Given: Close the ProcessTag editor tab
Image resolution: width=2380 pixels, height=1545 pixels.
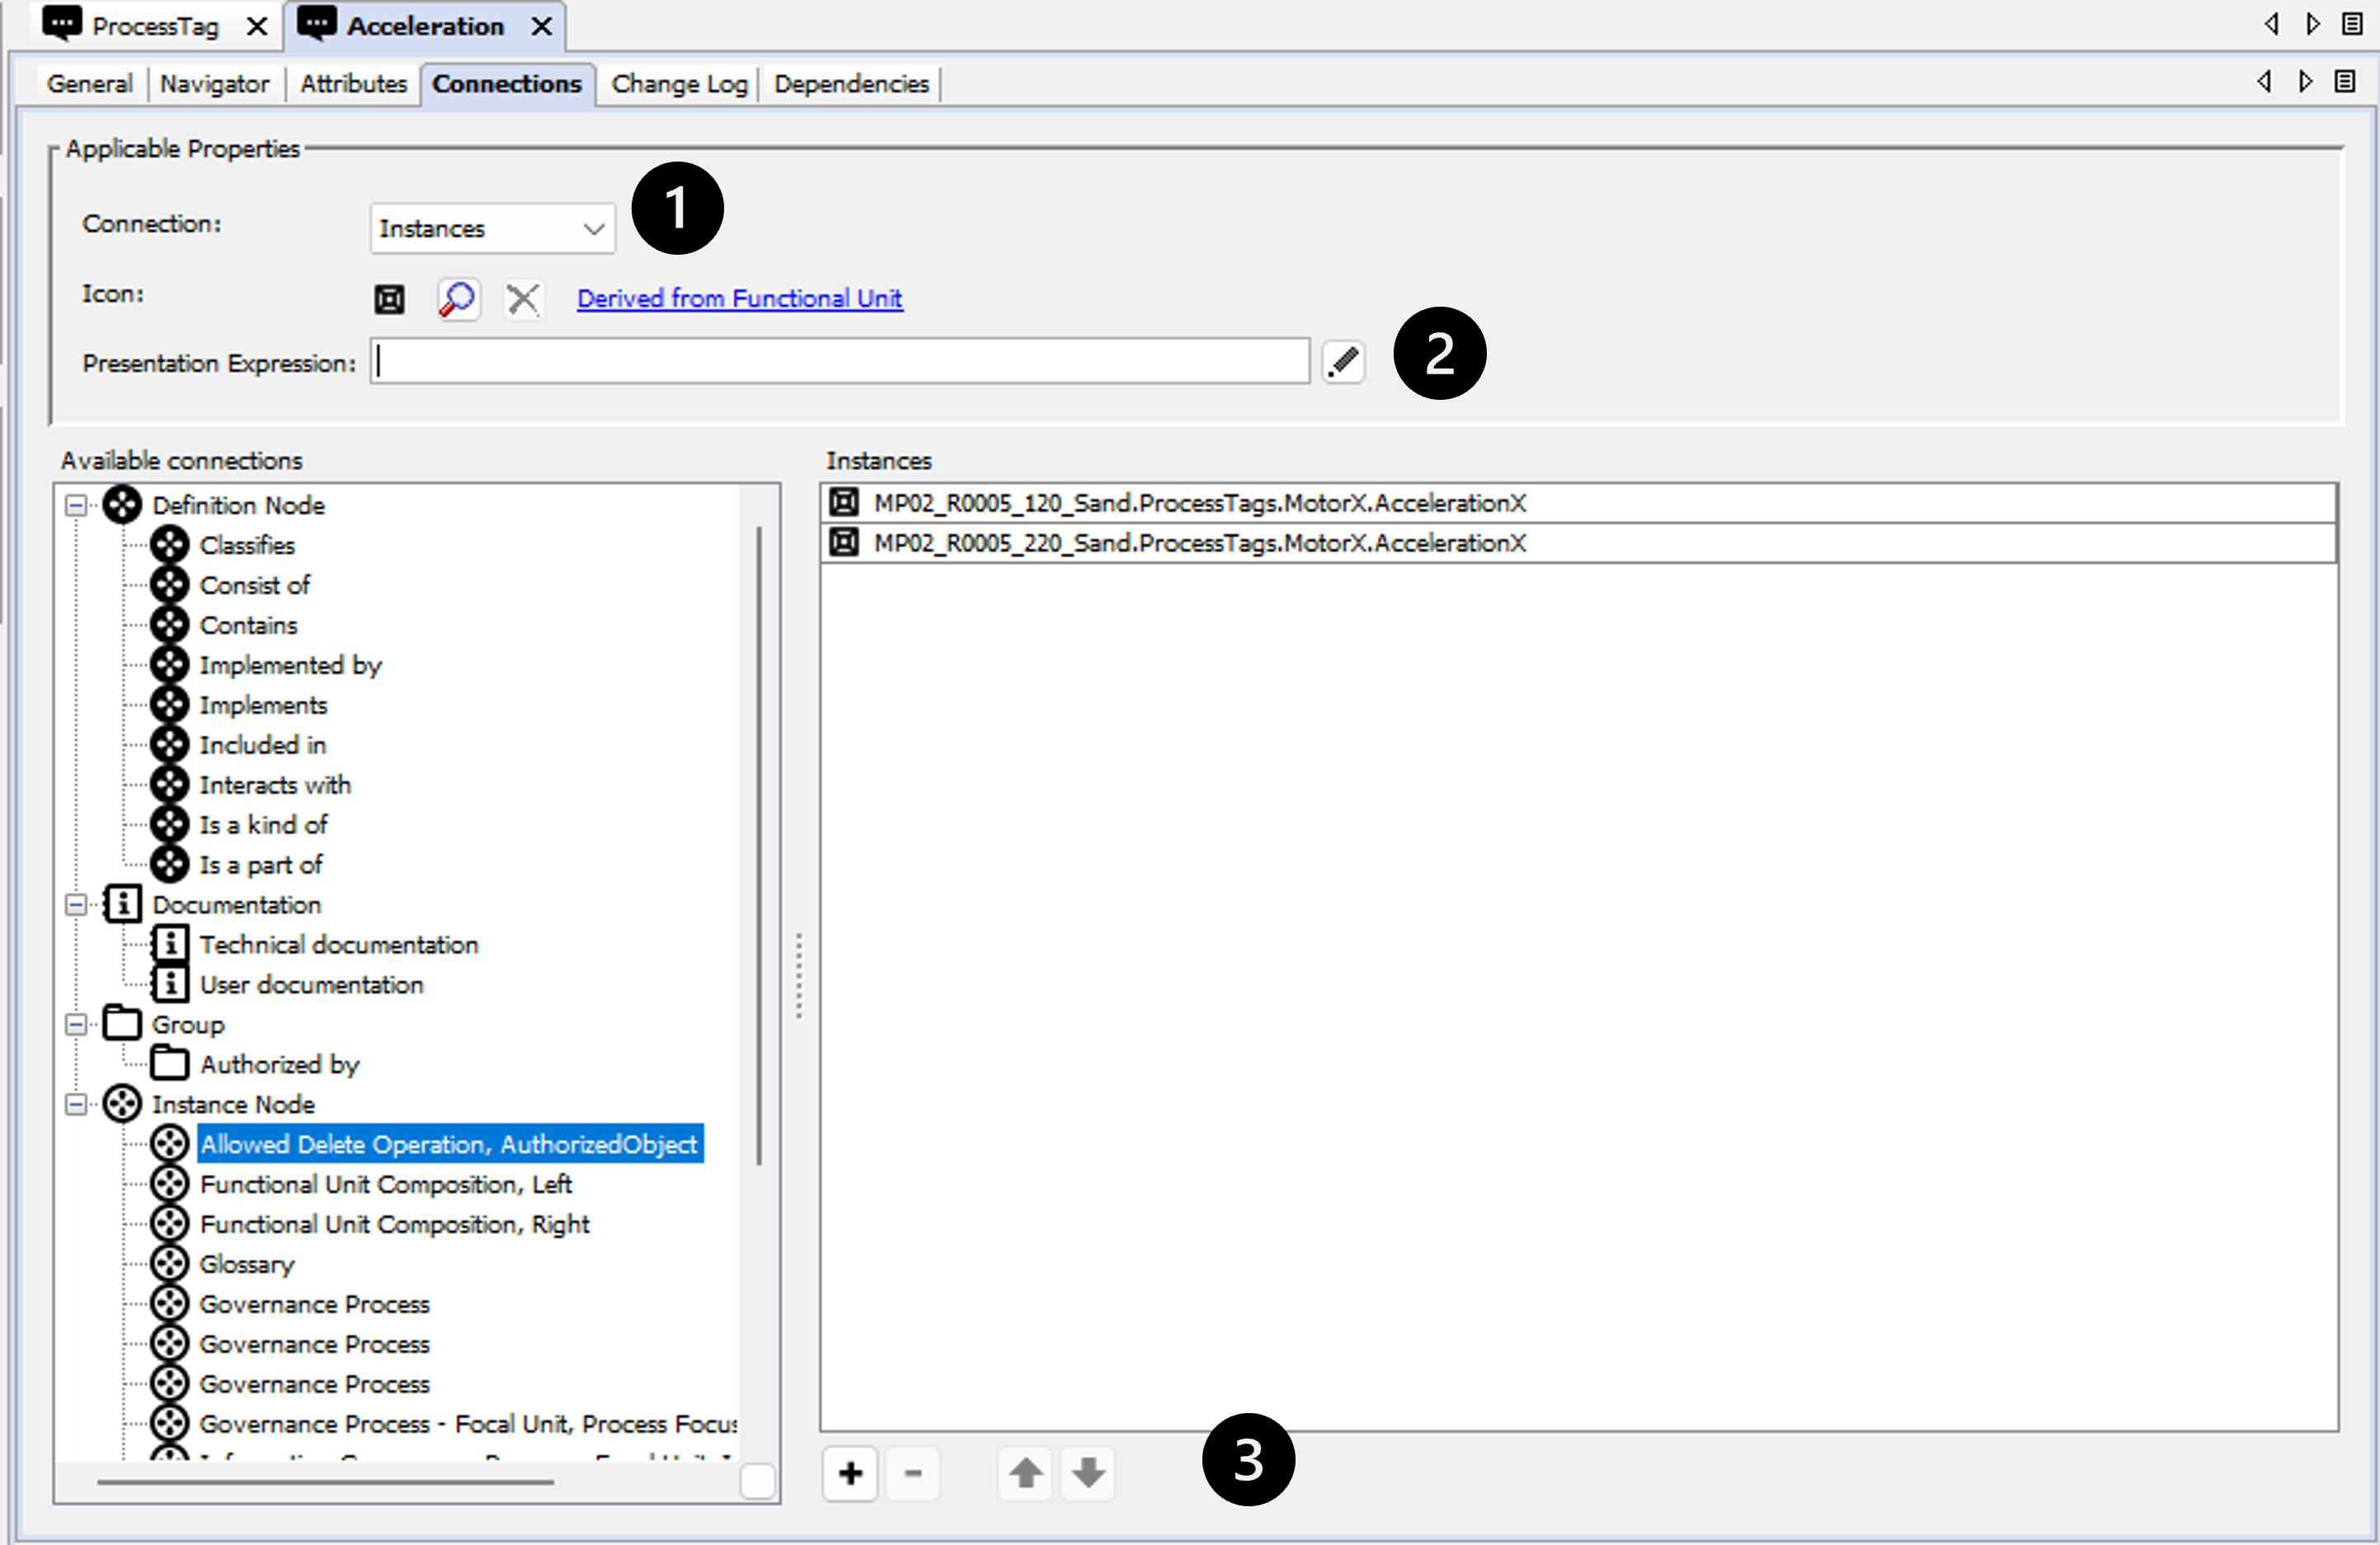Looking at the screenshot, I should click(x=257, y=26).
